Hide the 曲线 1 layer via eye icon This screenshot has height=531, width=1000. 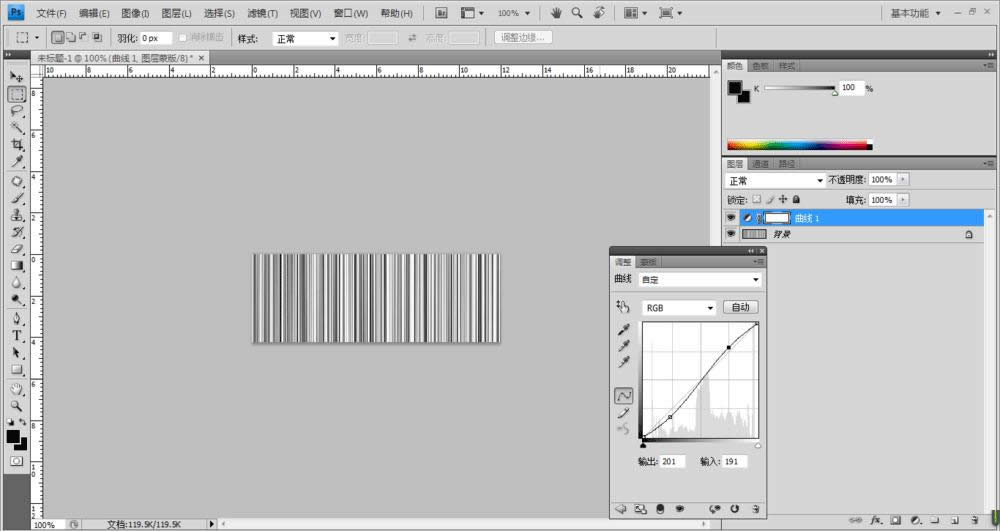(x=731, y=217)
